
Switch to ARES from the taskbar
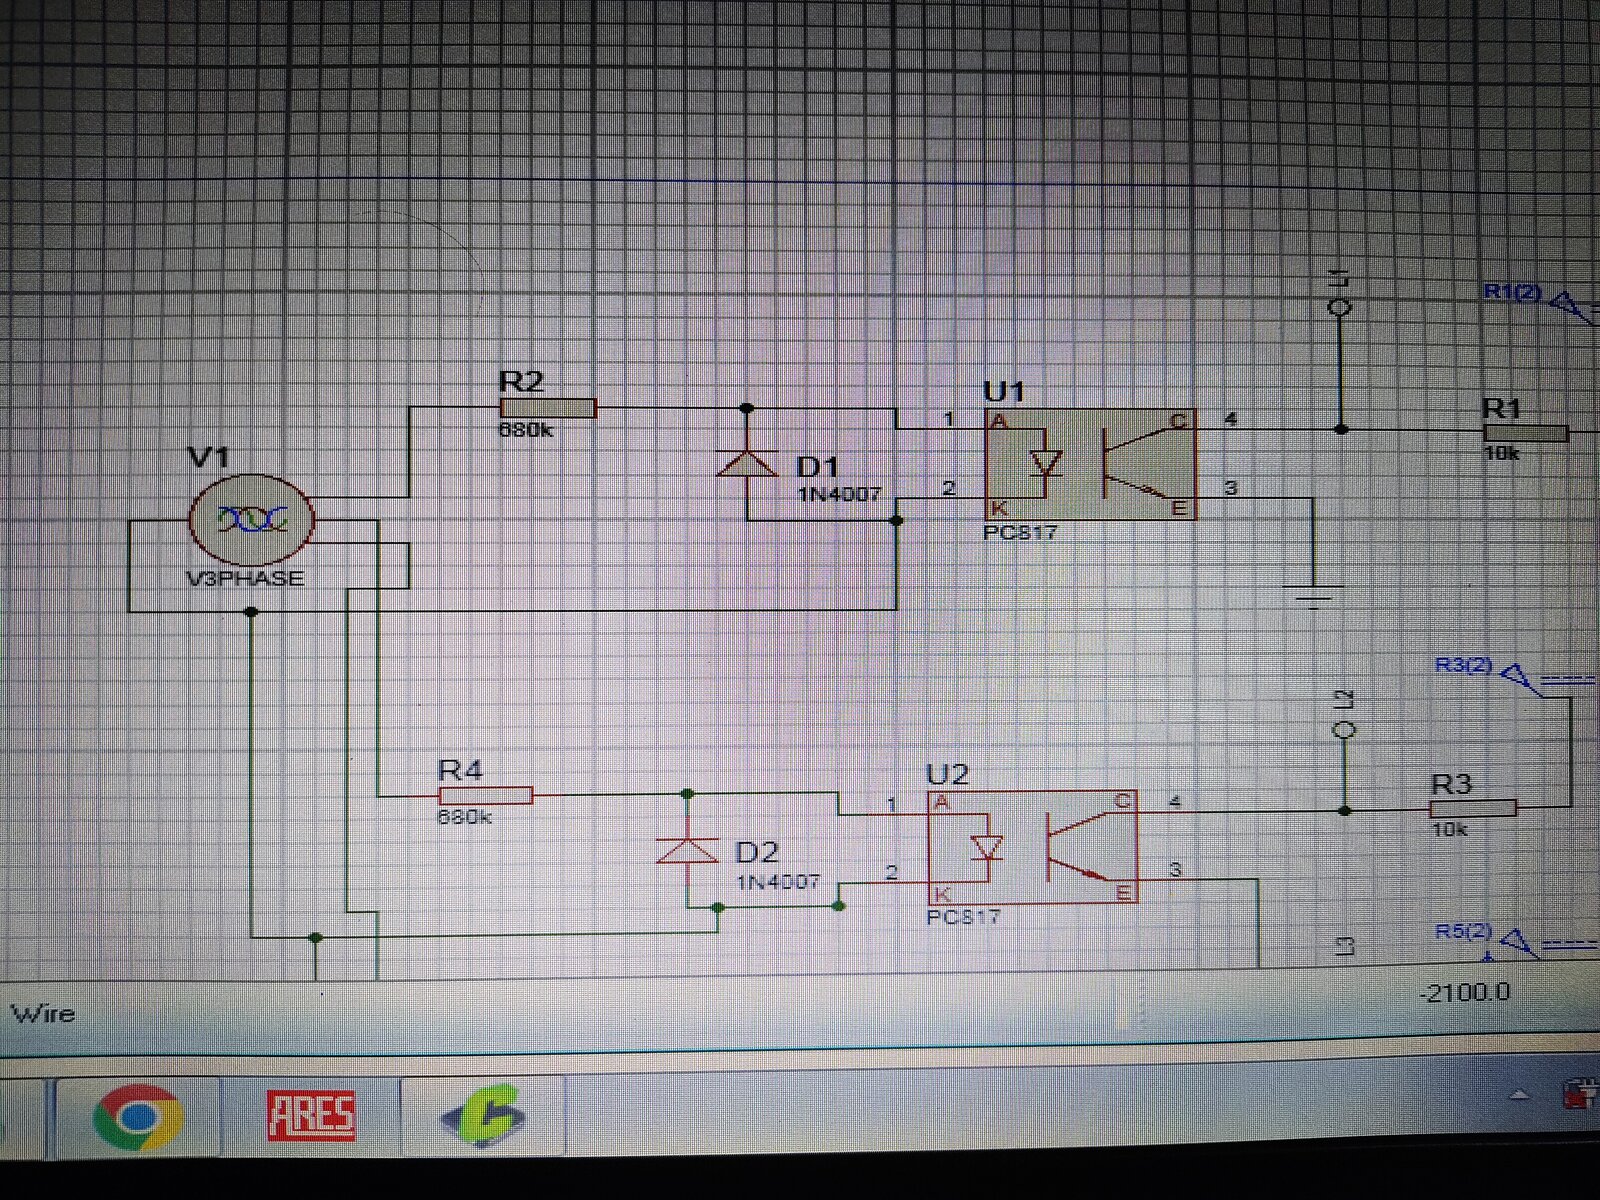pyautogui.click(x=311, y=1116)
